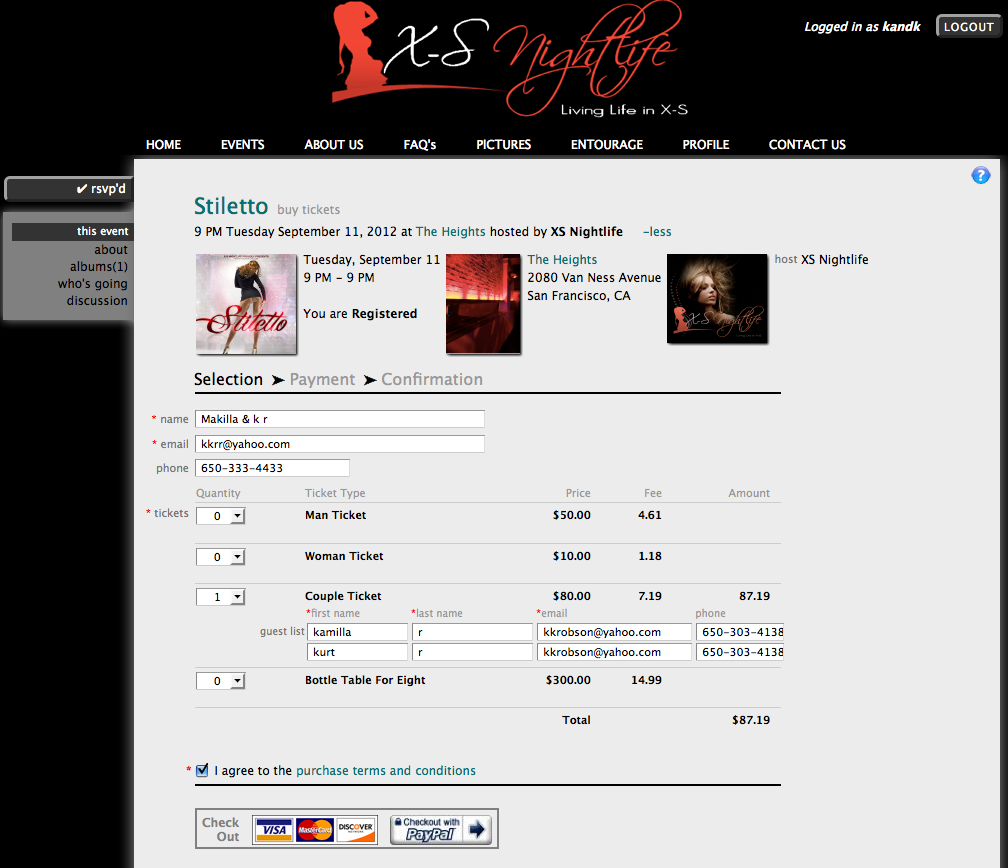This screenshot has height=868, width=1008.
Task: Open the ENTOURAGE navigation item
Action: (x=606, y=145)
